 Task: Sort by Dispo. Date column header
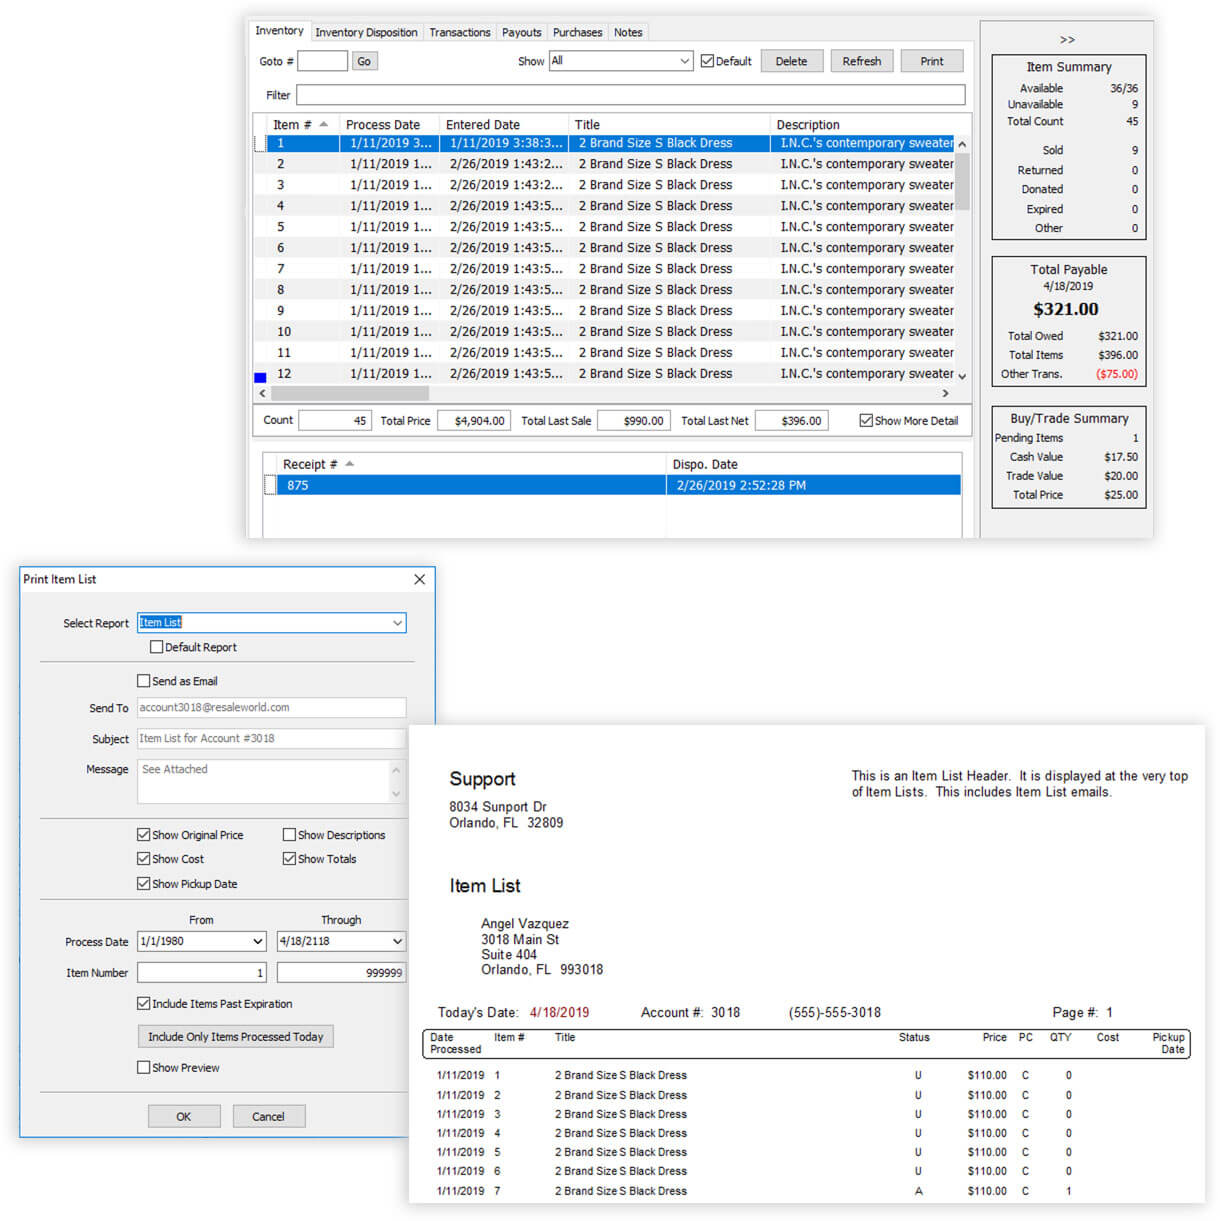coord(813,464)
